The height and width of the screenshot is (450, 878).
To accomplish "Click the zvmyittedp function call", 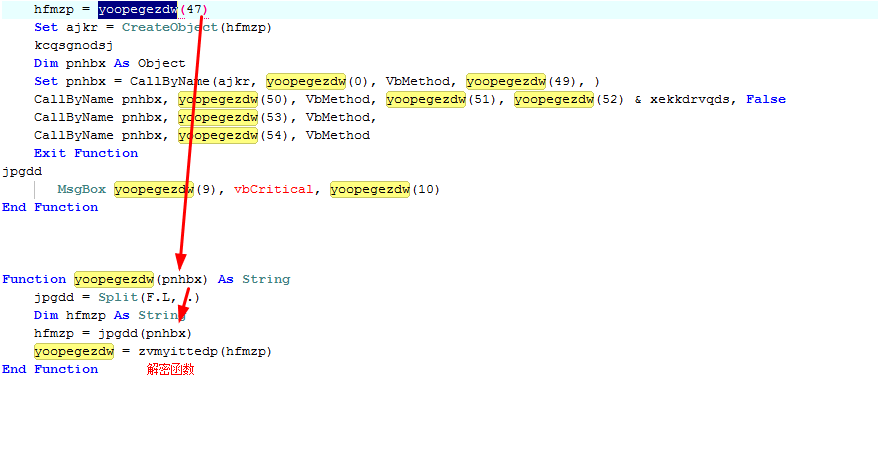I will pyautogui.click(x=178, y=351).
